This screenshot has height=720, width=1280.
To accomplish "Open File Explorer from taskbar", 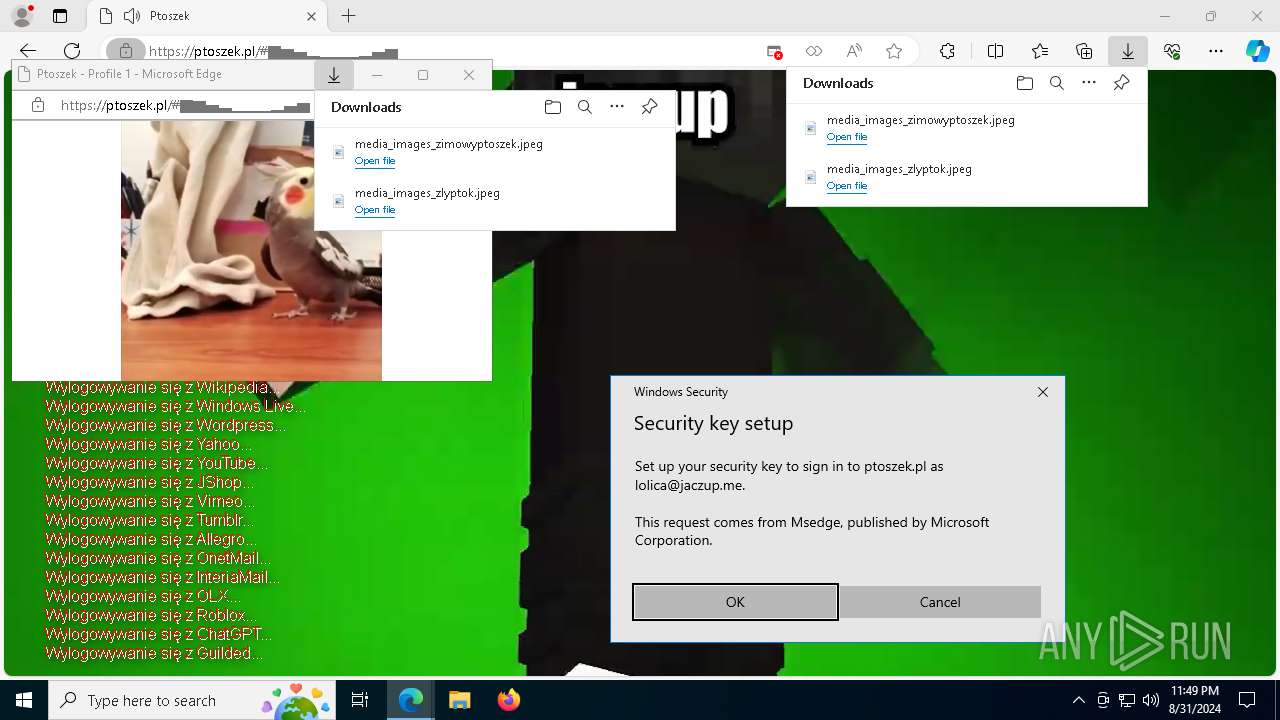I will (x=459, y=700).
